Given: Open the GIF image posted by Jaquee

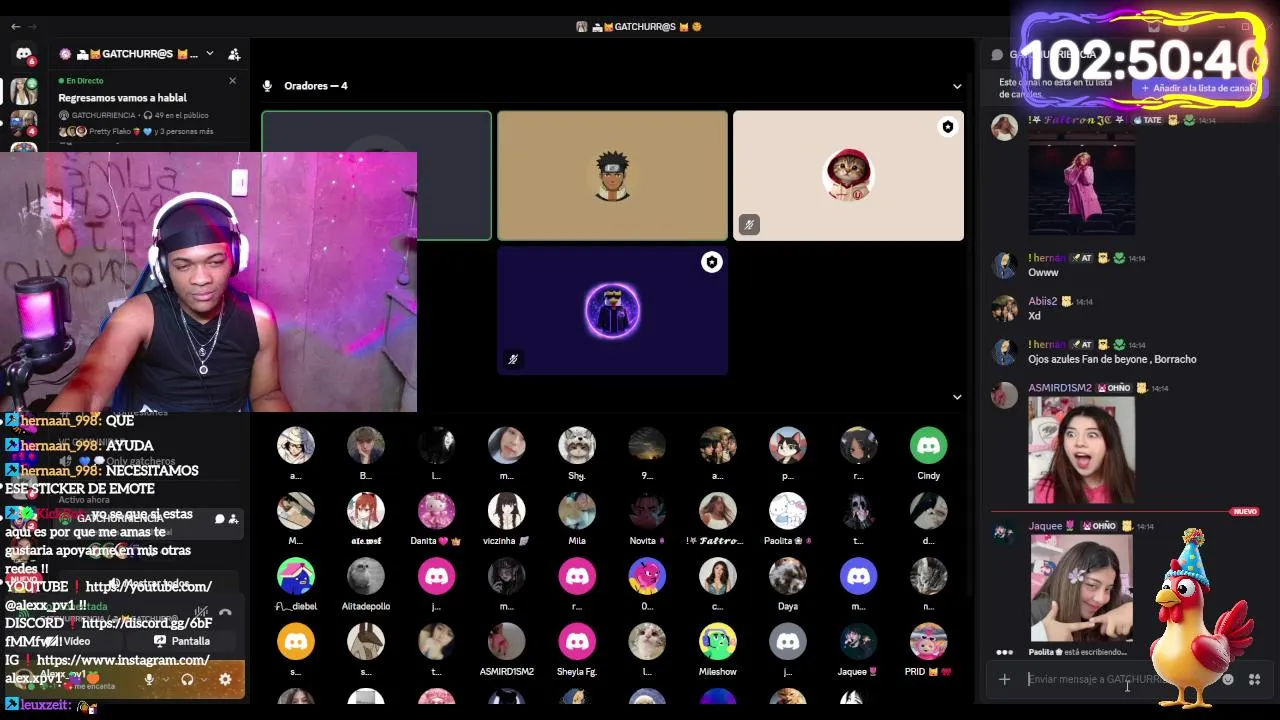Looking at the screenshot, I should click(x=1081, y=588).
